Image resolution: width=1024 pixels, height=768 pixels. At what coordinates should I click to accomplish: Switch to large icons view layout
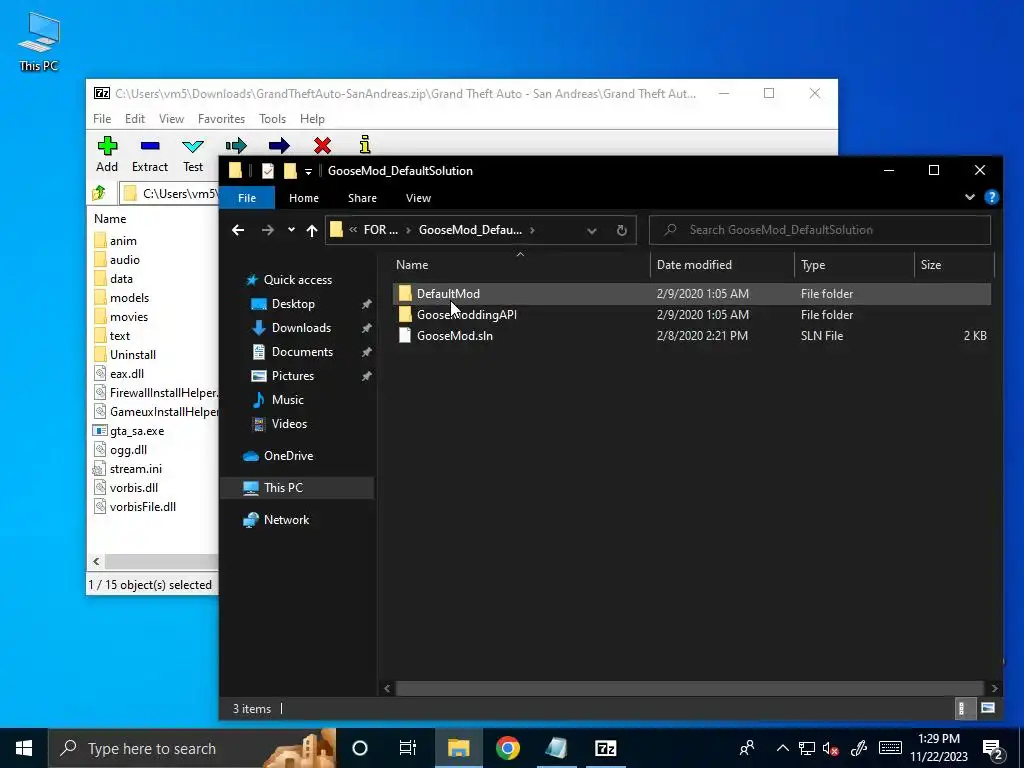click(987, 709)
